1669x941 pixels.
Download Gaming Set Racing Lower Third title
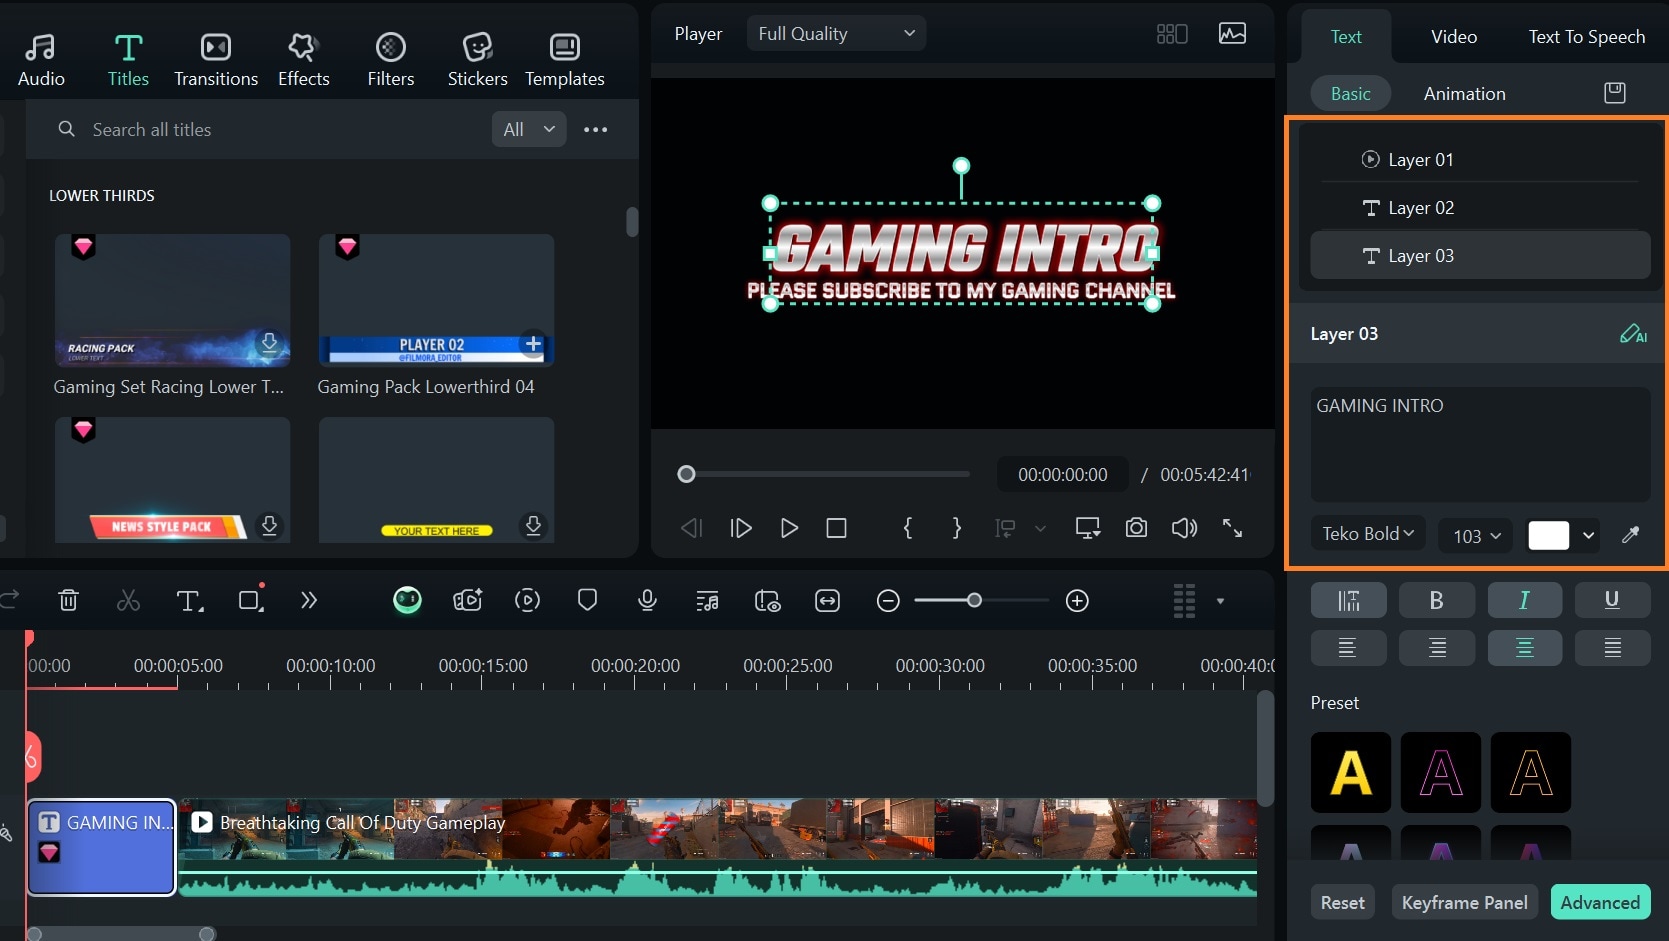(269, 343)
